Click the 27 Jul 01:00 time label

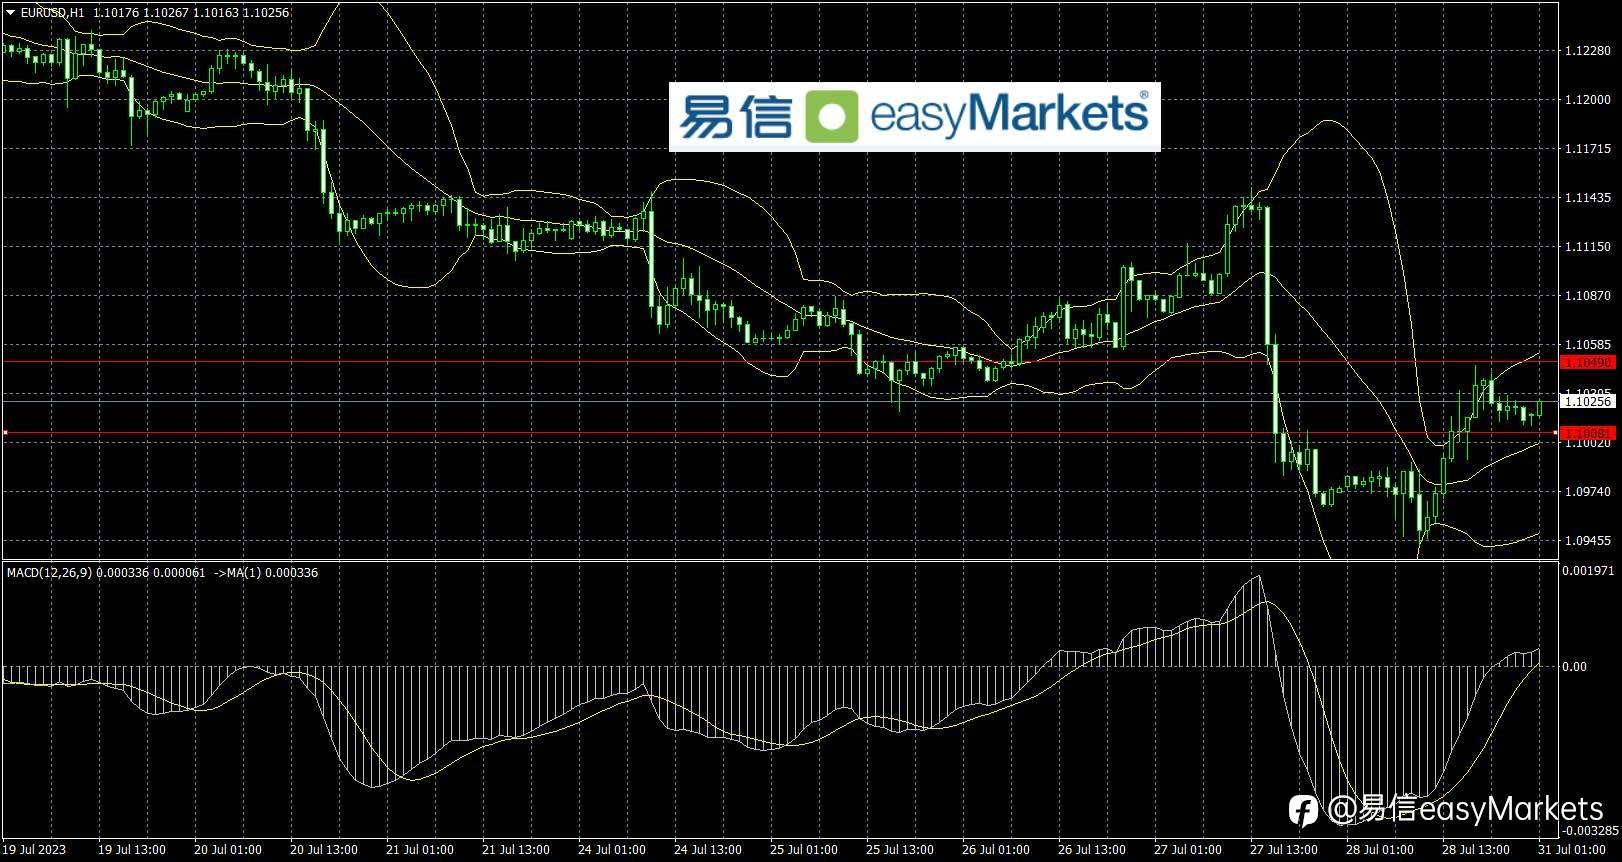[x=1188, y=850]
